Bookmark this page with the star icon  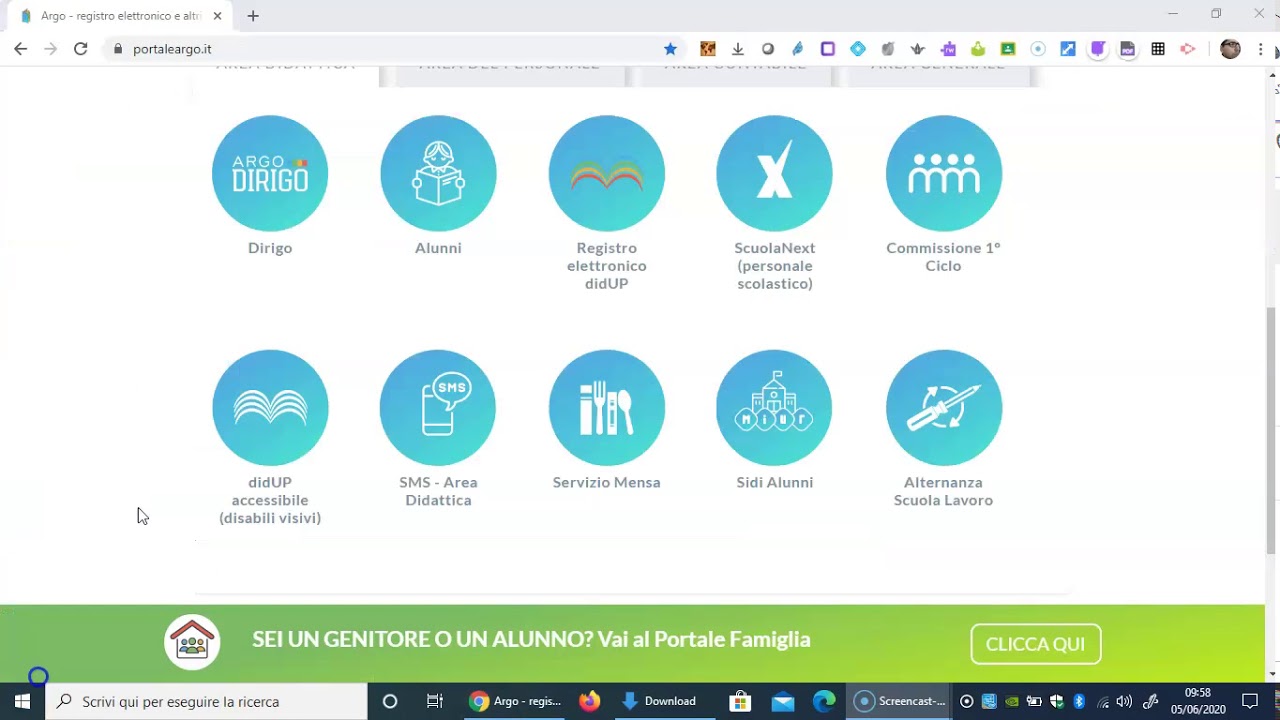tap(670, 49)
